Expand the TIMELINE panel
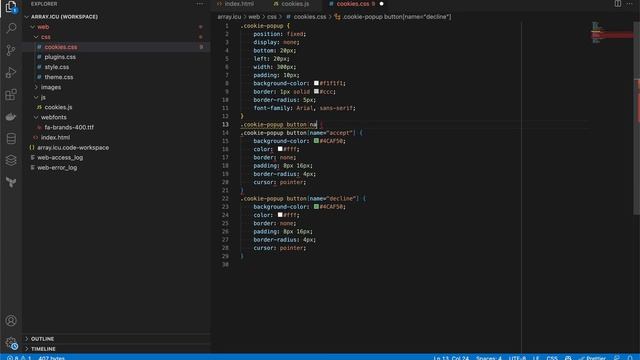640x360 pixels. [x=27, y=349]
